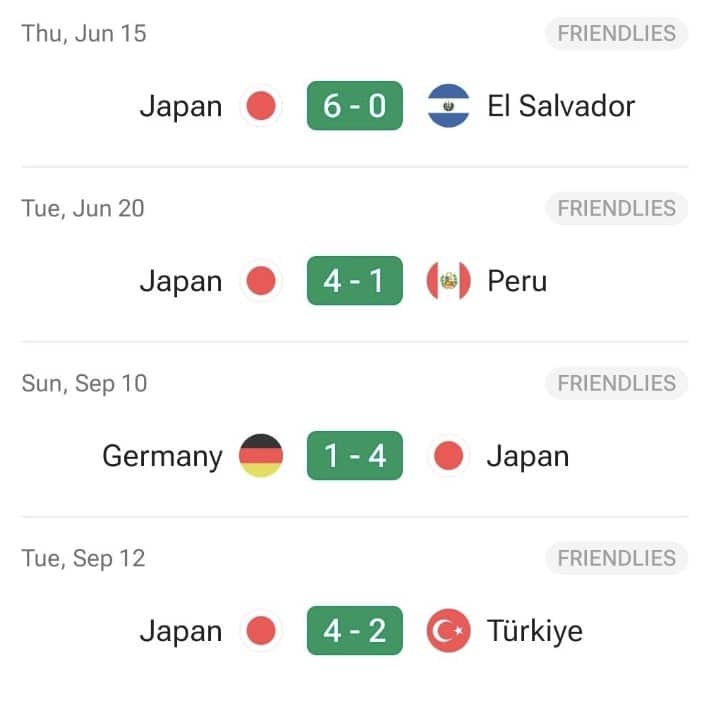706x702 pixels.
Task: Click Japan's flag in the Türkiye match
Action: (261, 631)
